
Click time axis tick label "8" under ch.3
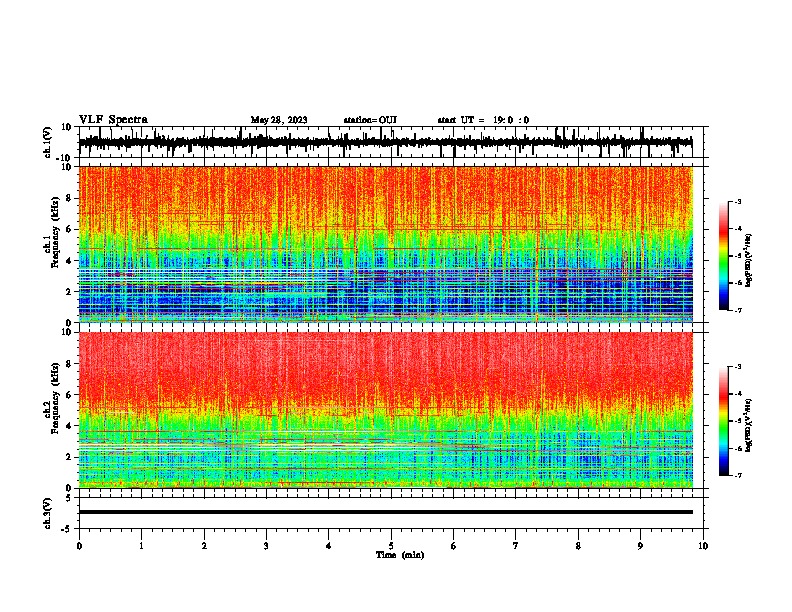tap(578, 546)
